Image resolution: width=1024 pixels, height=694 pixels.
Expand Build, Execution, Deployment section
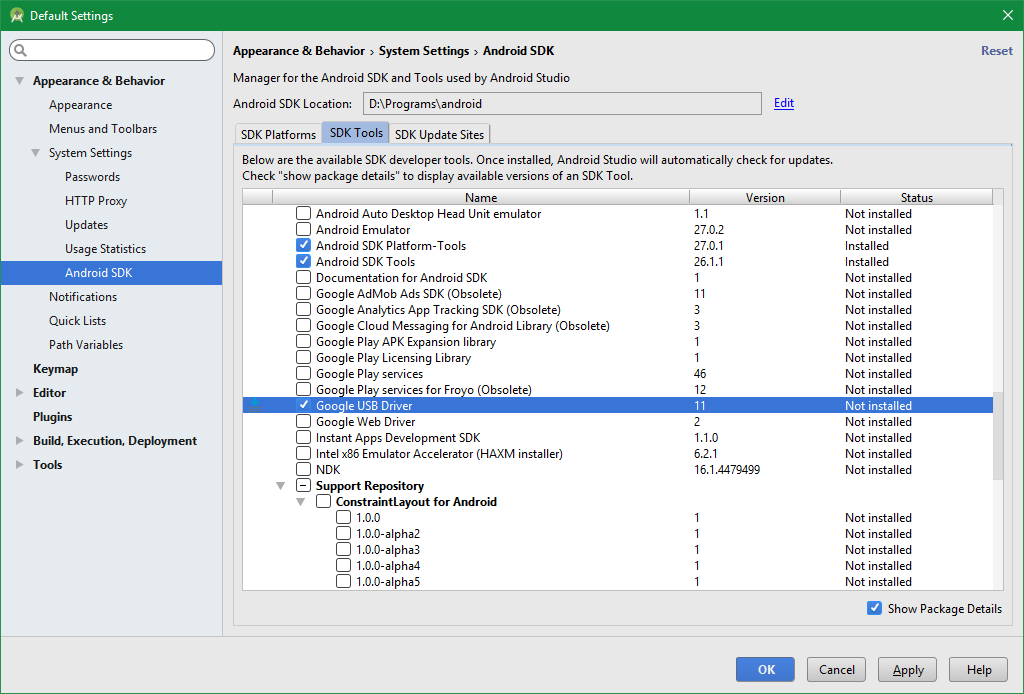pos(20,441)
